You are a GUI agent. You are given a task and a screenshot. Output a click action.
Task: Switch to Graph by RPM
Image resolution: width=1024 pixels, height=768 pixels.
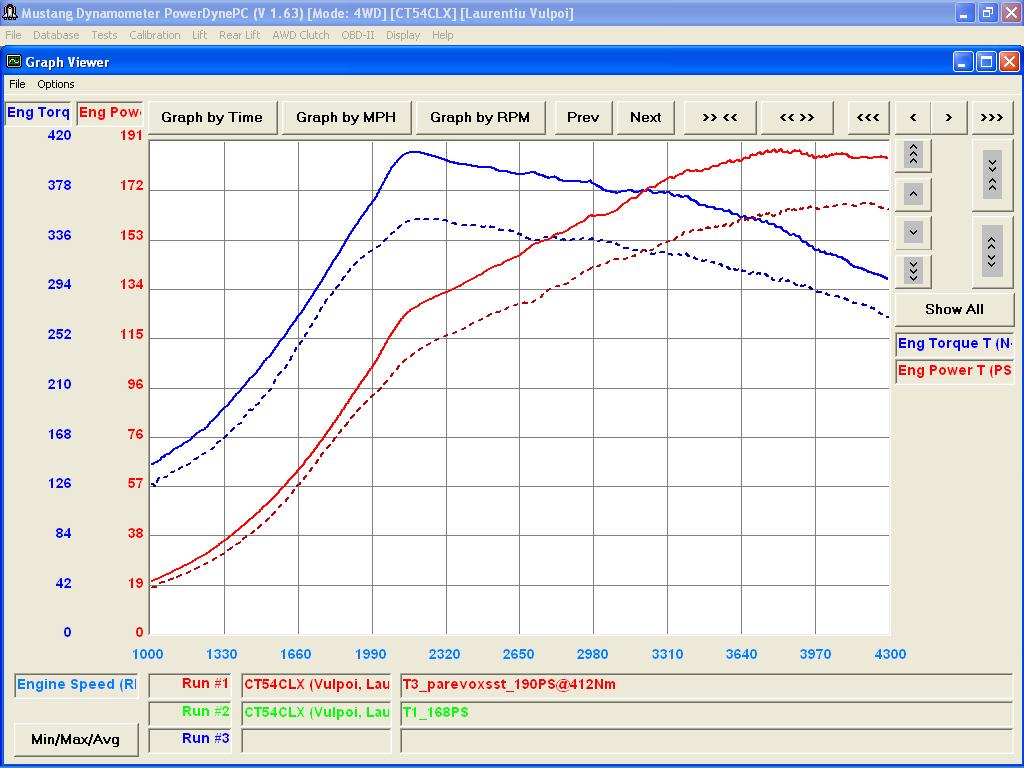pyautogui.click(x=480, y=118)
